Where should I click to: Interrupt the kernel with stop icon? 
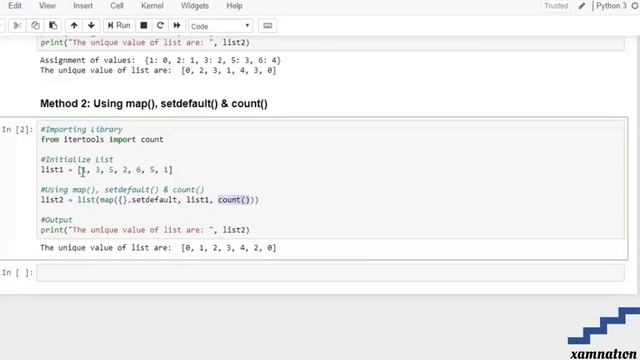[x=144, y=26]
